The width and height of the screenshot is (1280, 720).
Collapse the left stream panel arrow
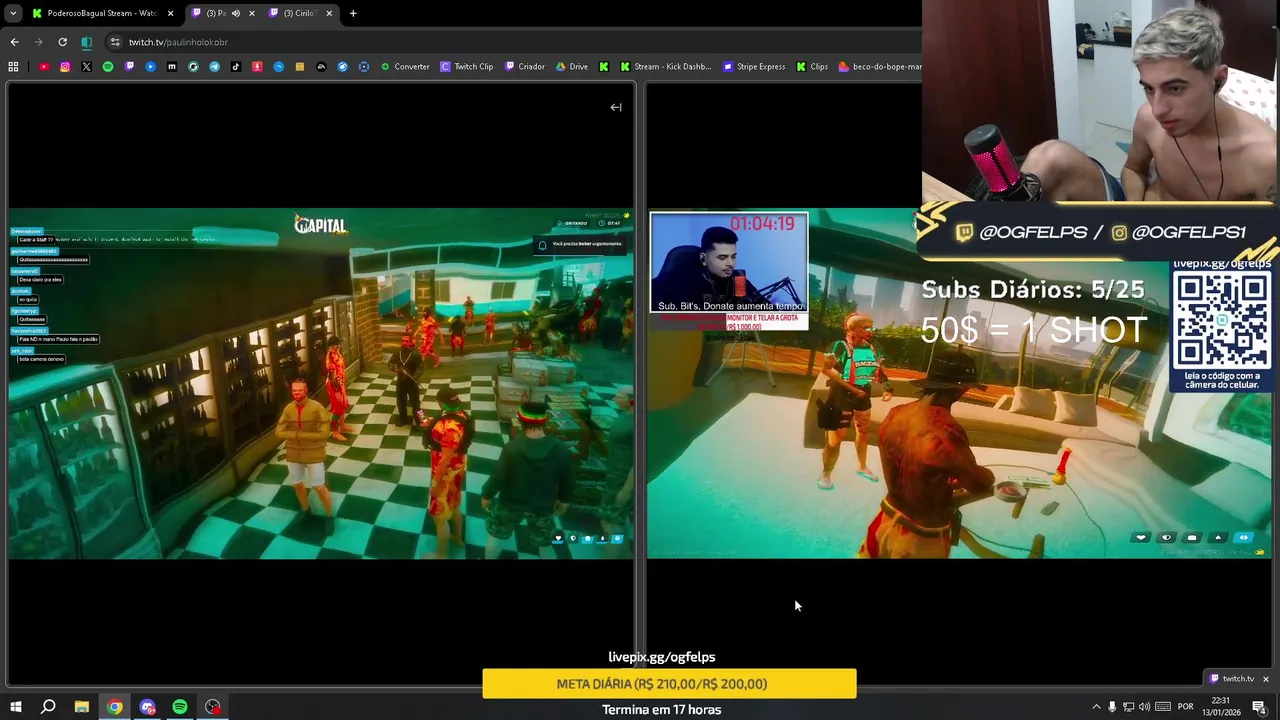tap(616, 107)
